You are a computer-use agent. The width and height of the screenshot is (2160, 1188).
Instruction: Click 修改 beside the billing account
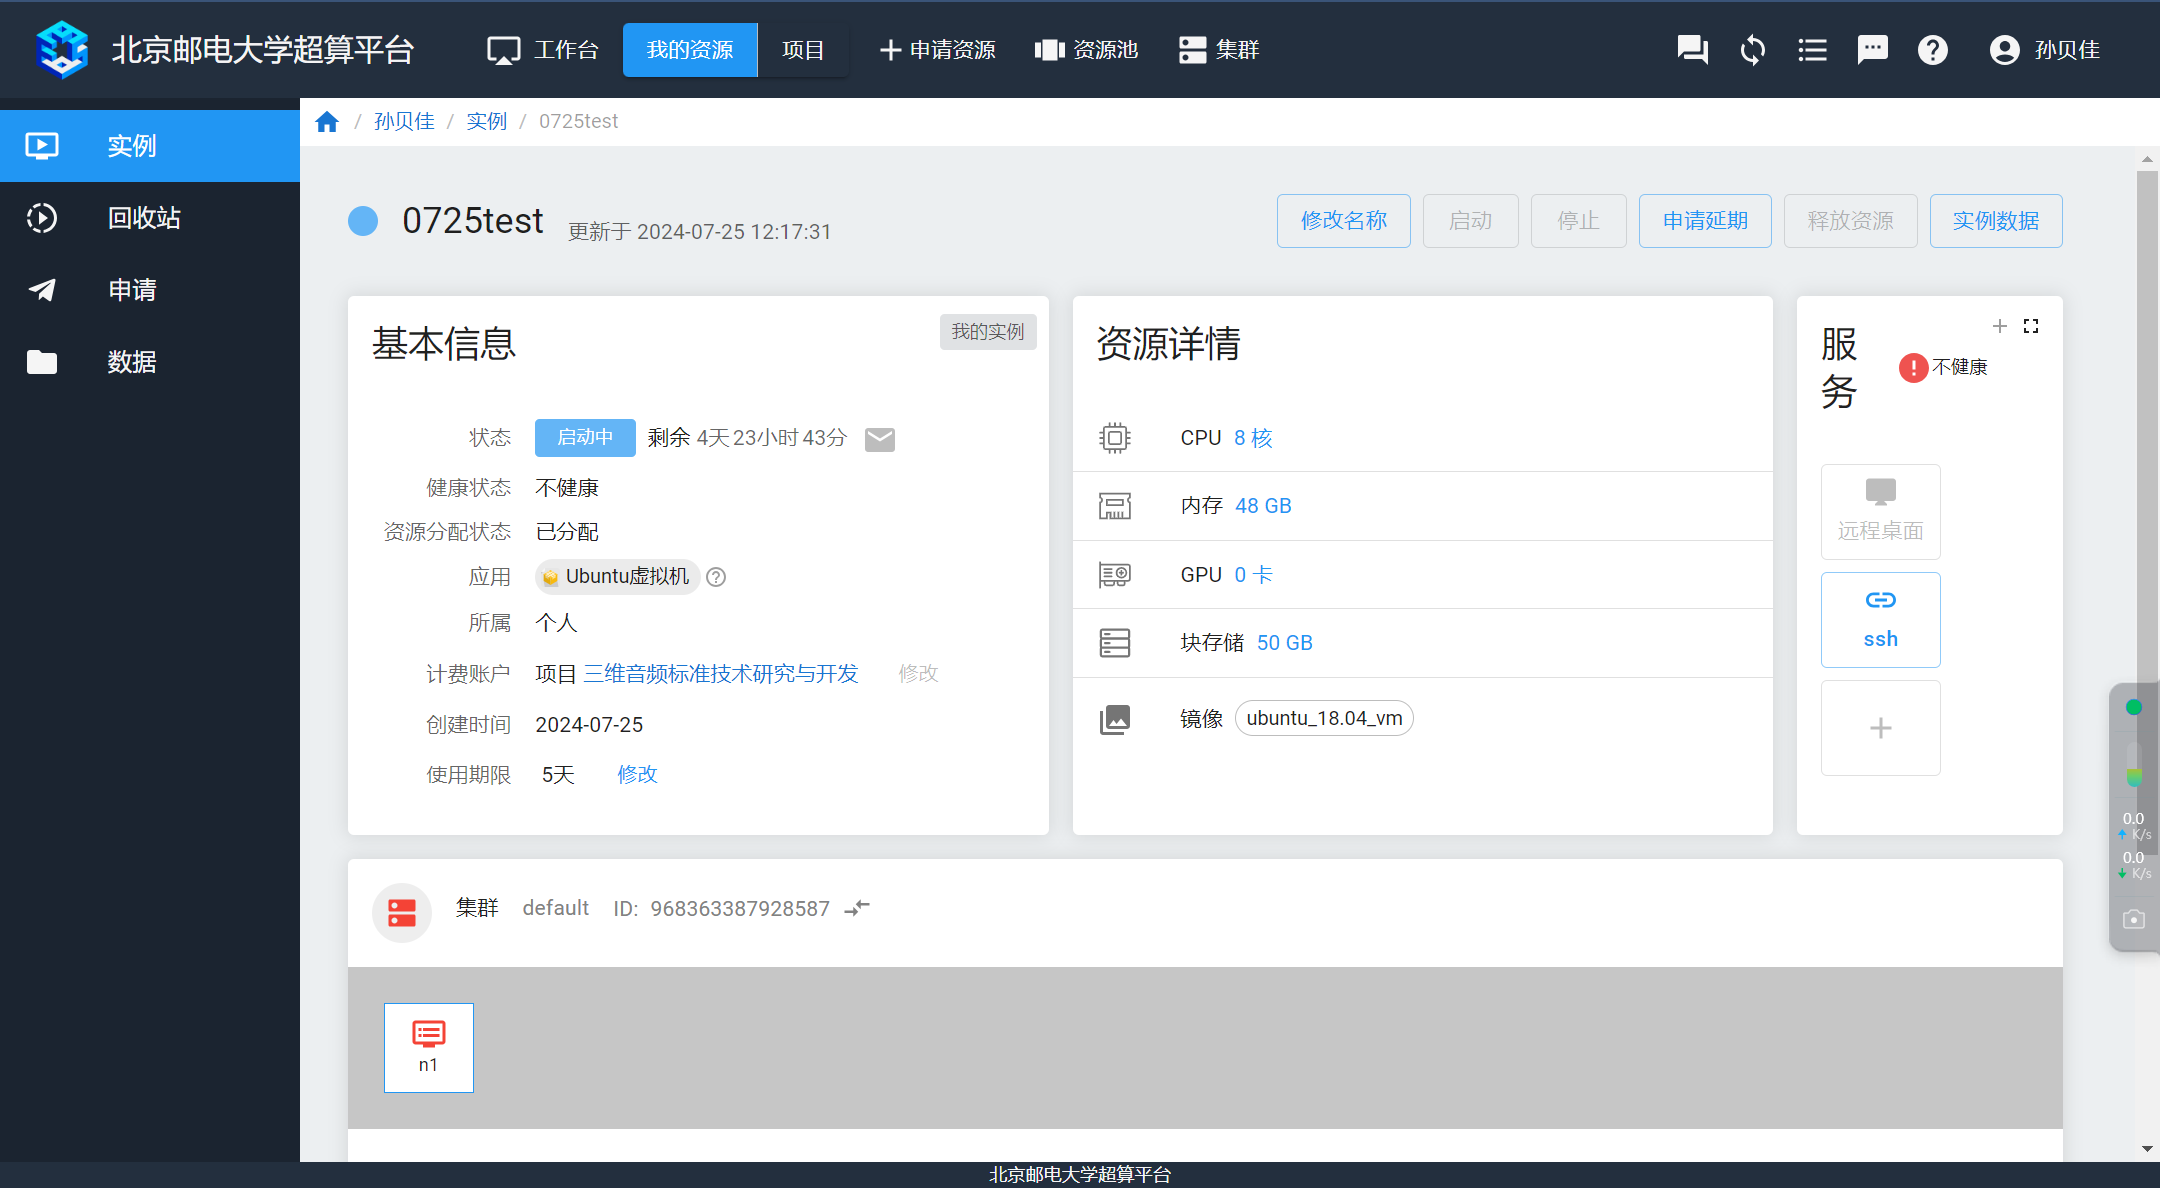[x=918, y=674]
